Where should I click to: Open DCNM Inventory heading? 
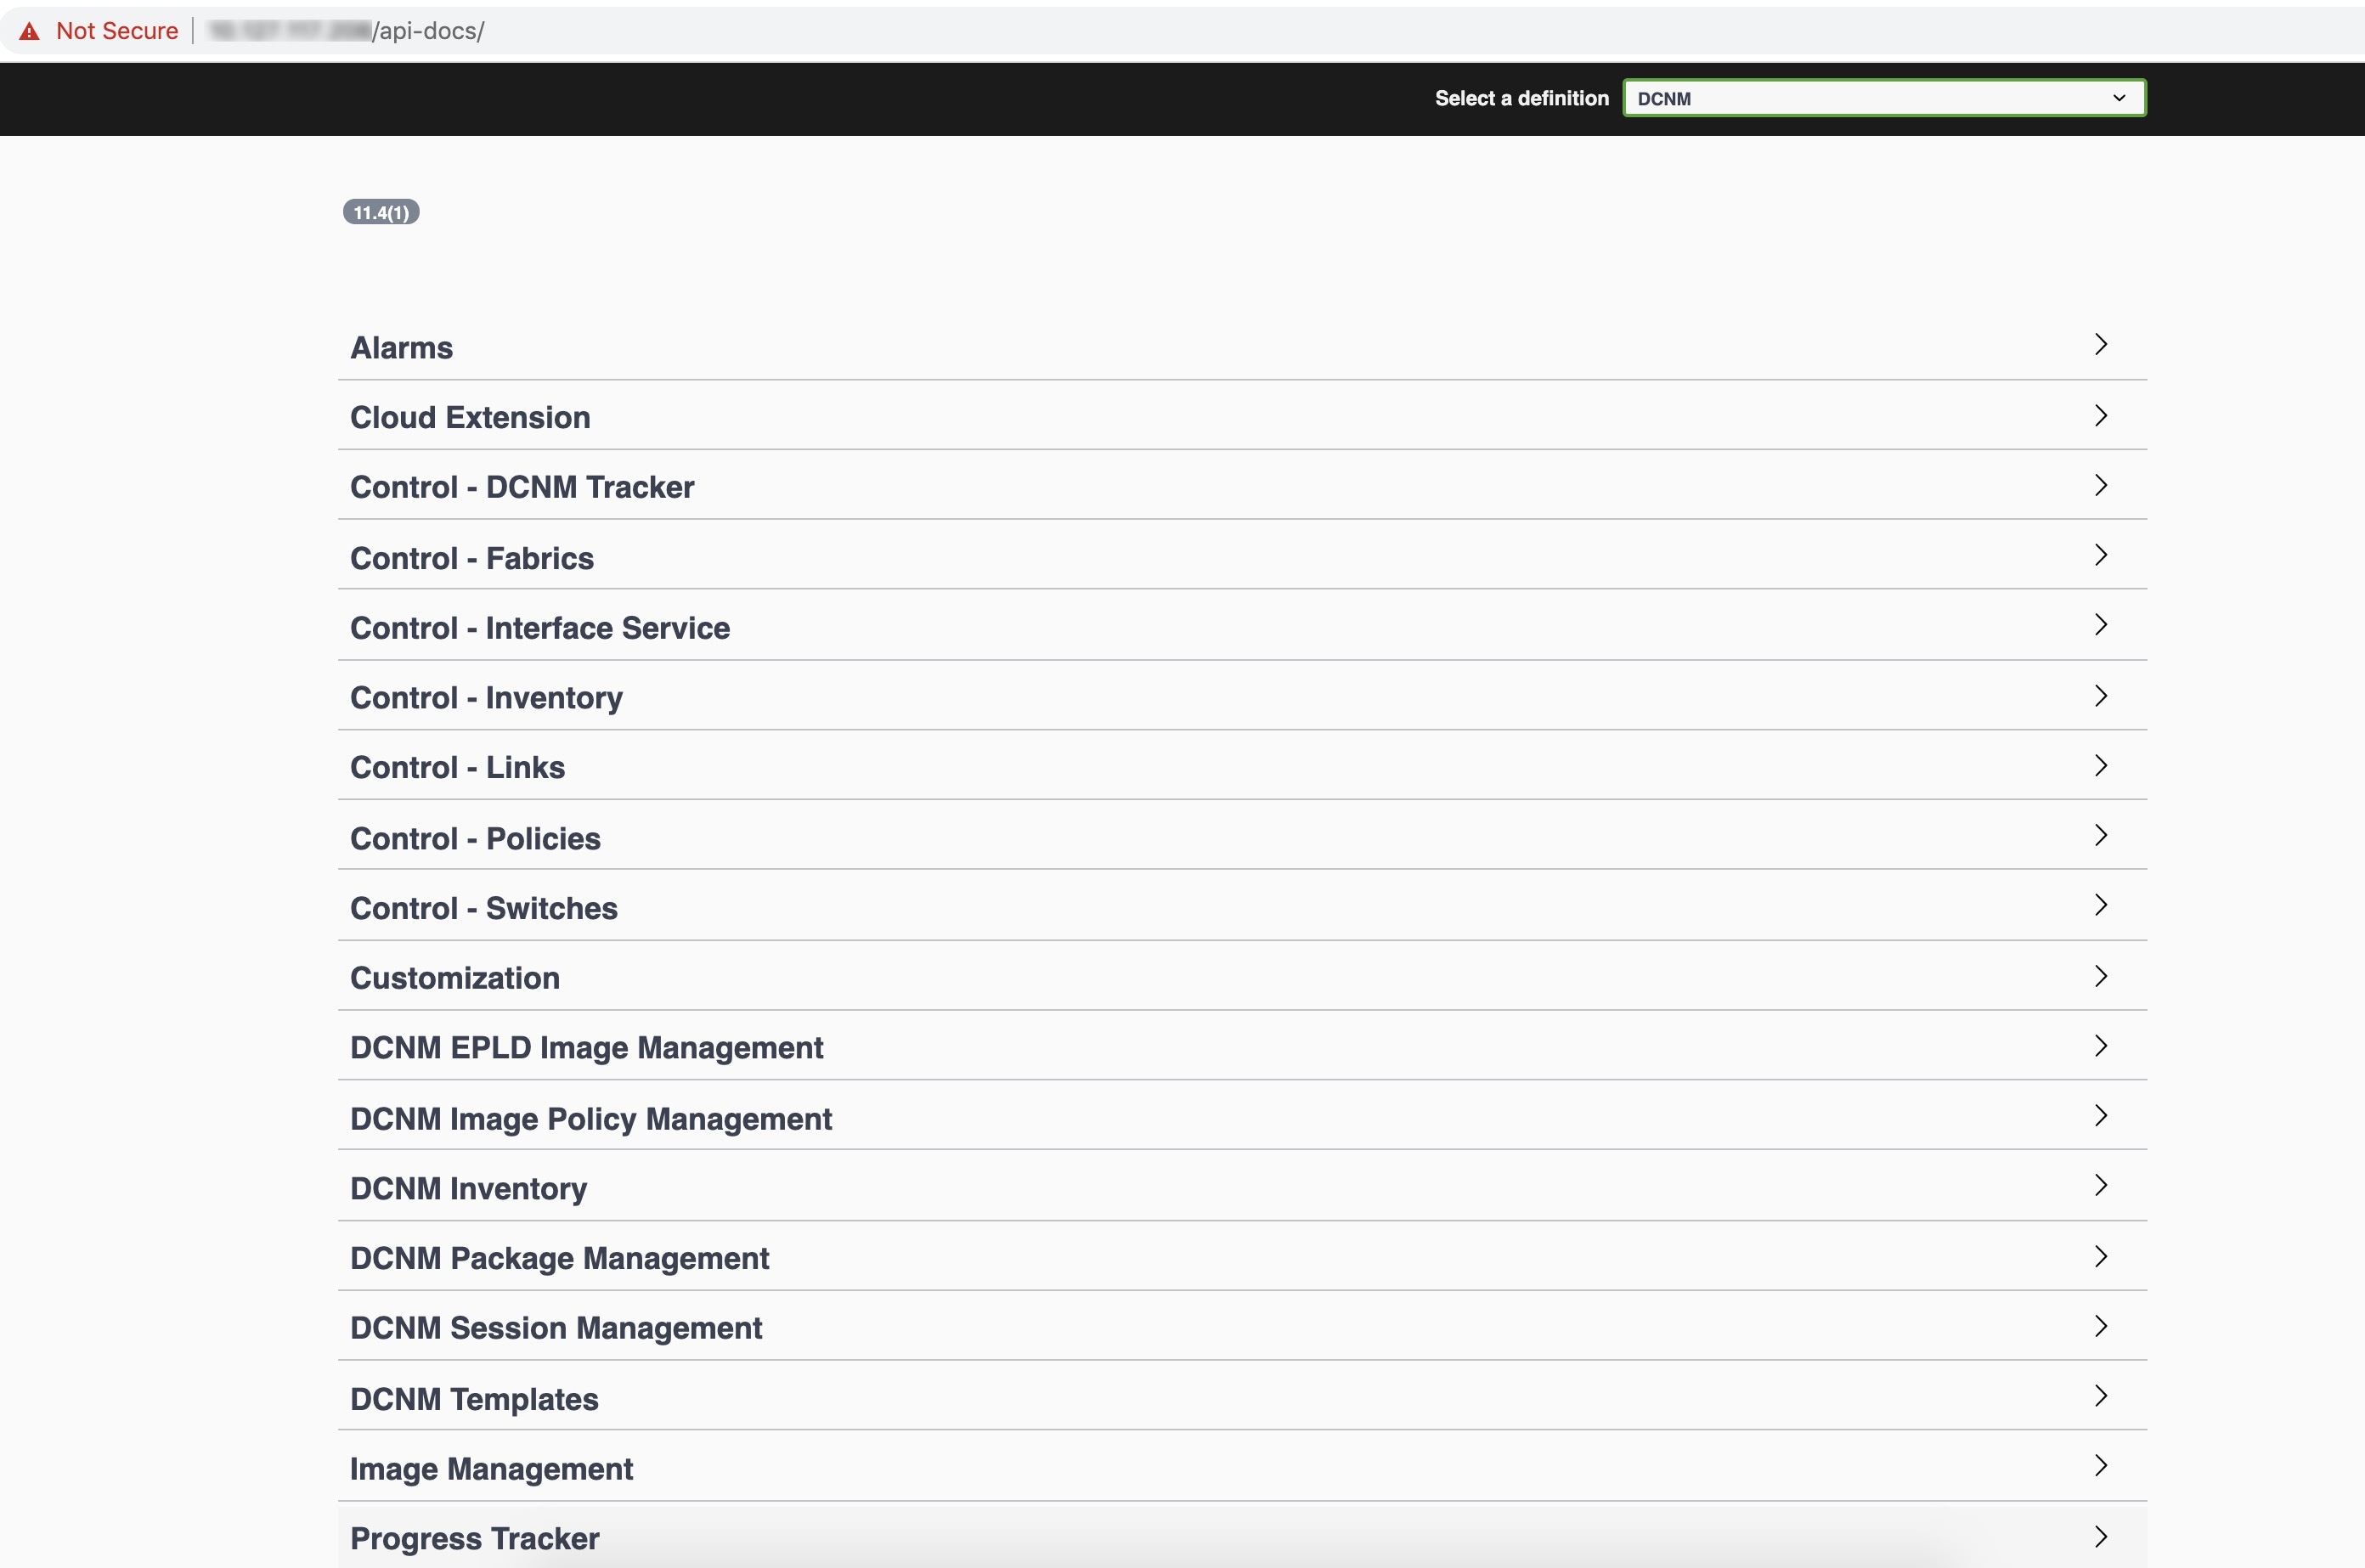click(x=468, y=1189)
